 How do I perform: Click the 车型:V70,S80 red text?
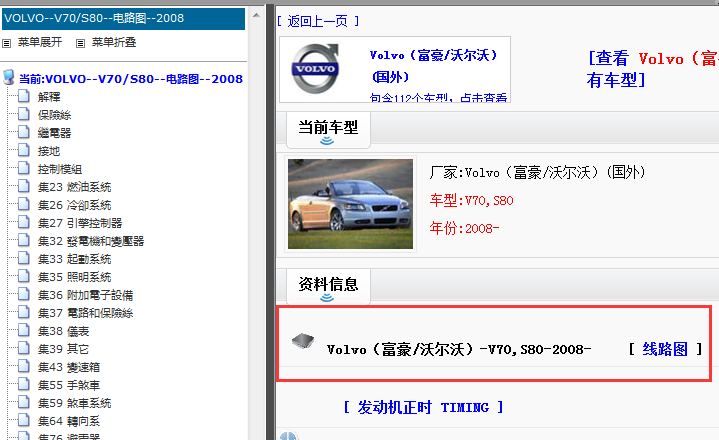pos(471,200)
